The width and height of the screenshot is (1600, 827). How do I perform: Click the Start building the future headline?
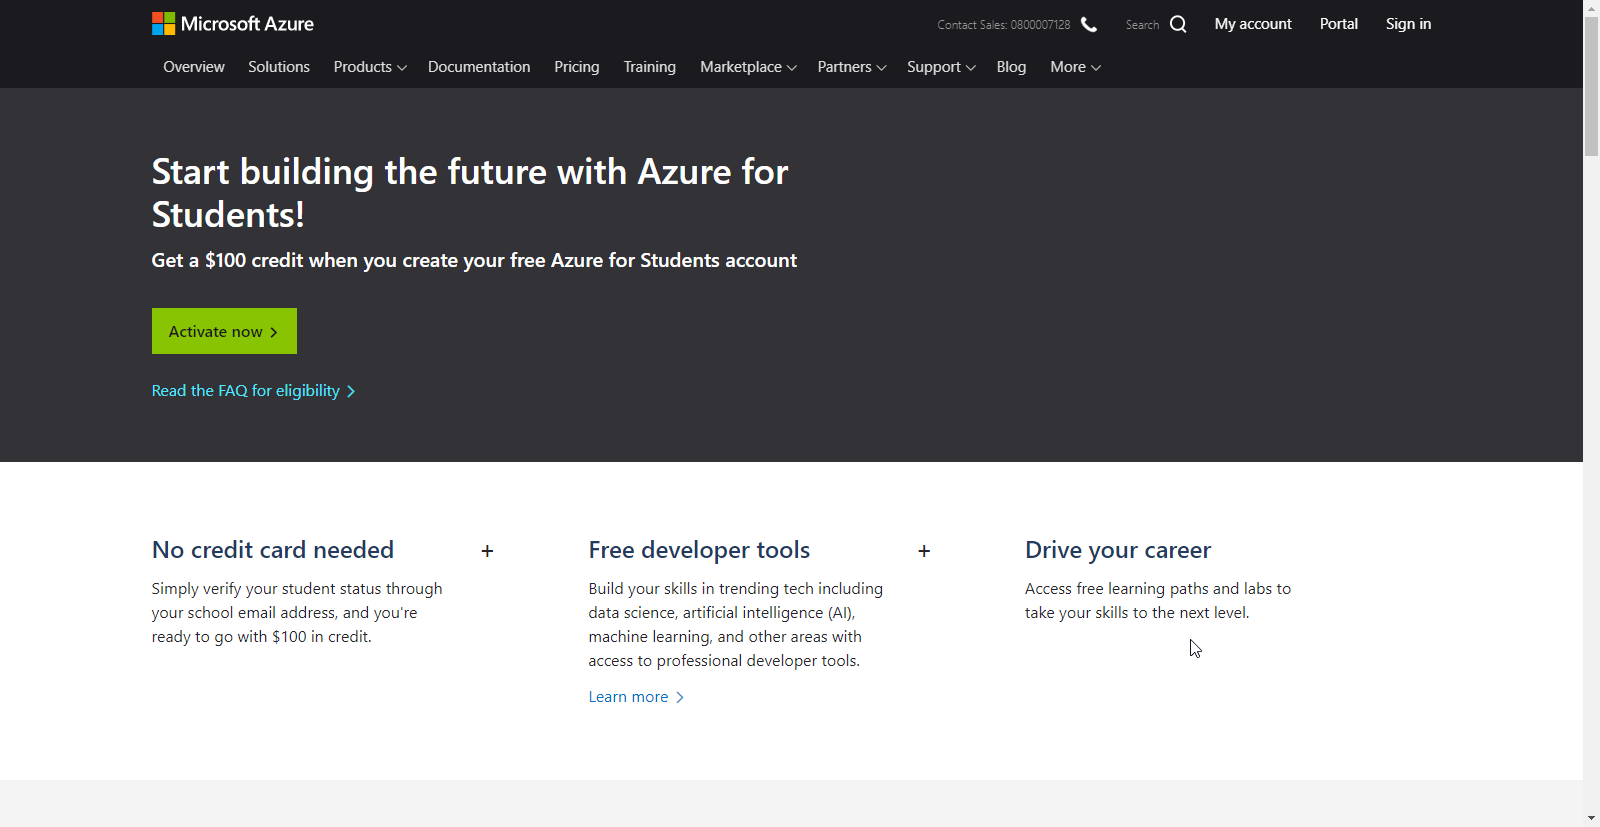point(470,193)
